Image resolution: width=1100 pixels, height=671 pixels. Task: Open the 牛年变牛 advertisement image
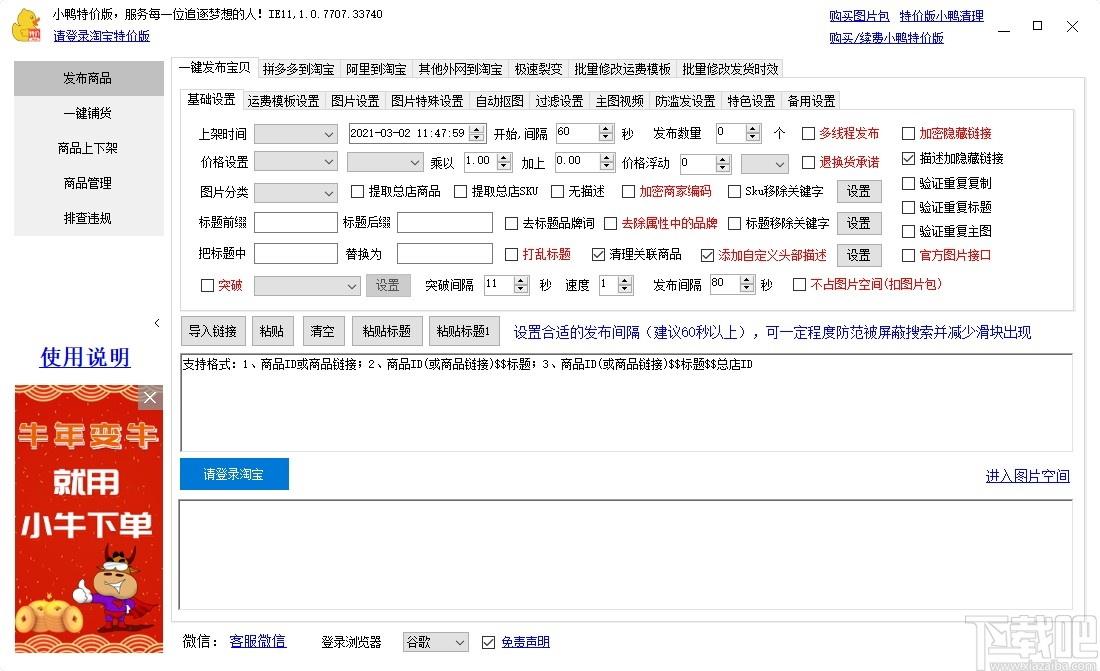click(x=89, y=519)
